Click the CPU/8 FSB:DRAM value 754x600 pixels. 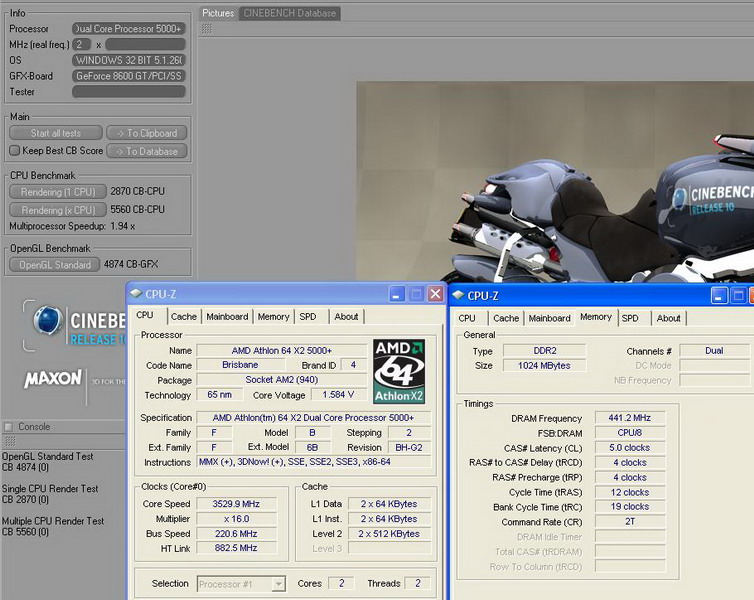pyautogui.click(x=629, y=433)
